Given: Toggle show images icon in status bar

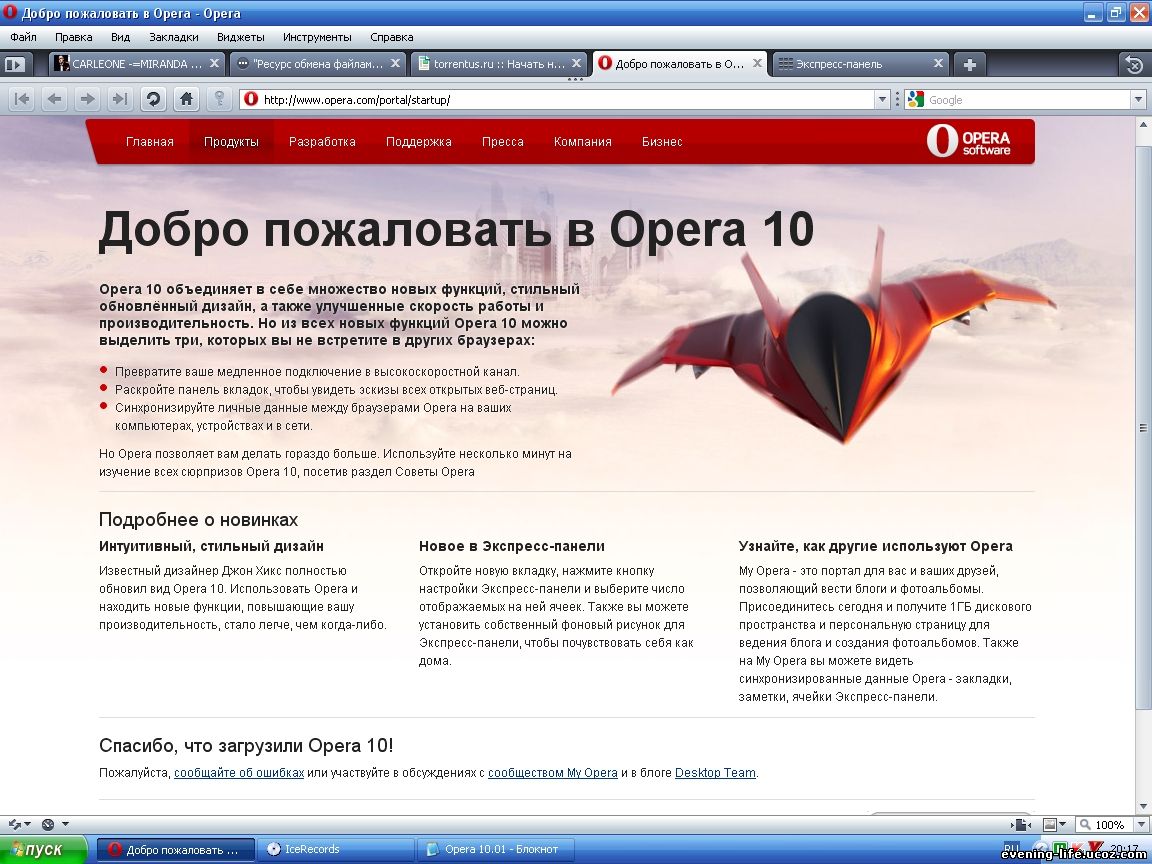Looking at the screenshot, I should [1051, 824].
